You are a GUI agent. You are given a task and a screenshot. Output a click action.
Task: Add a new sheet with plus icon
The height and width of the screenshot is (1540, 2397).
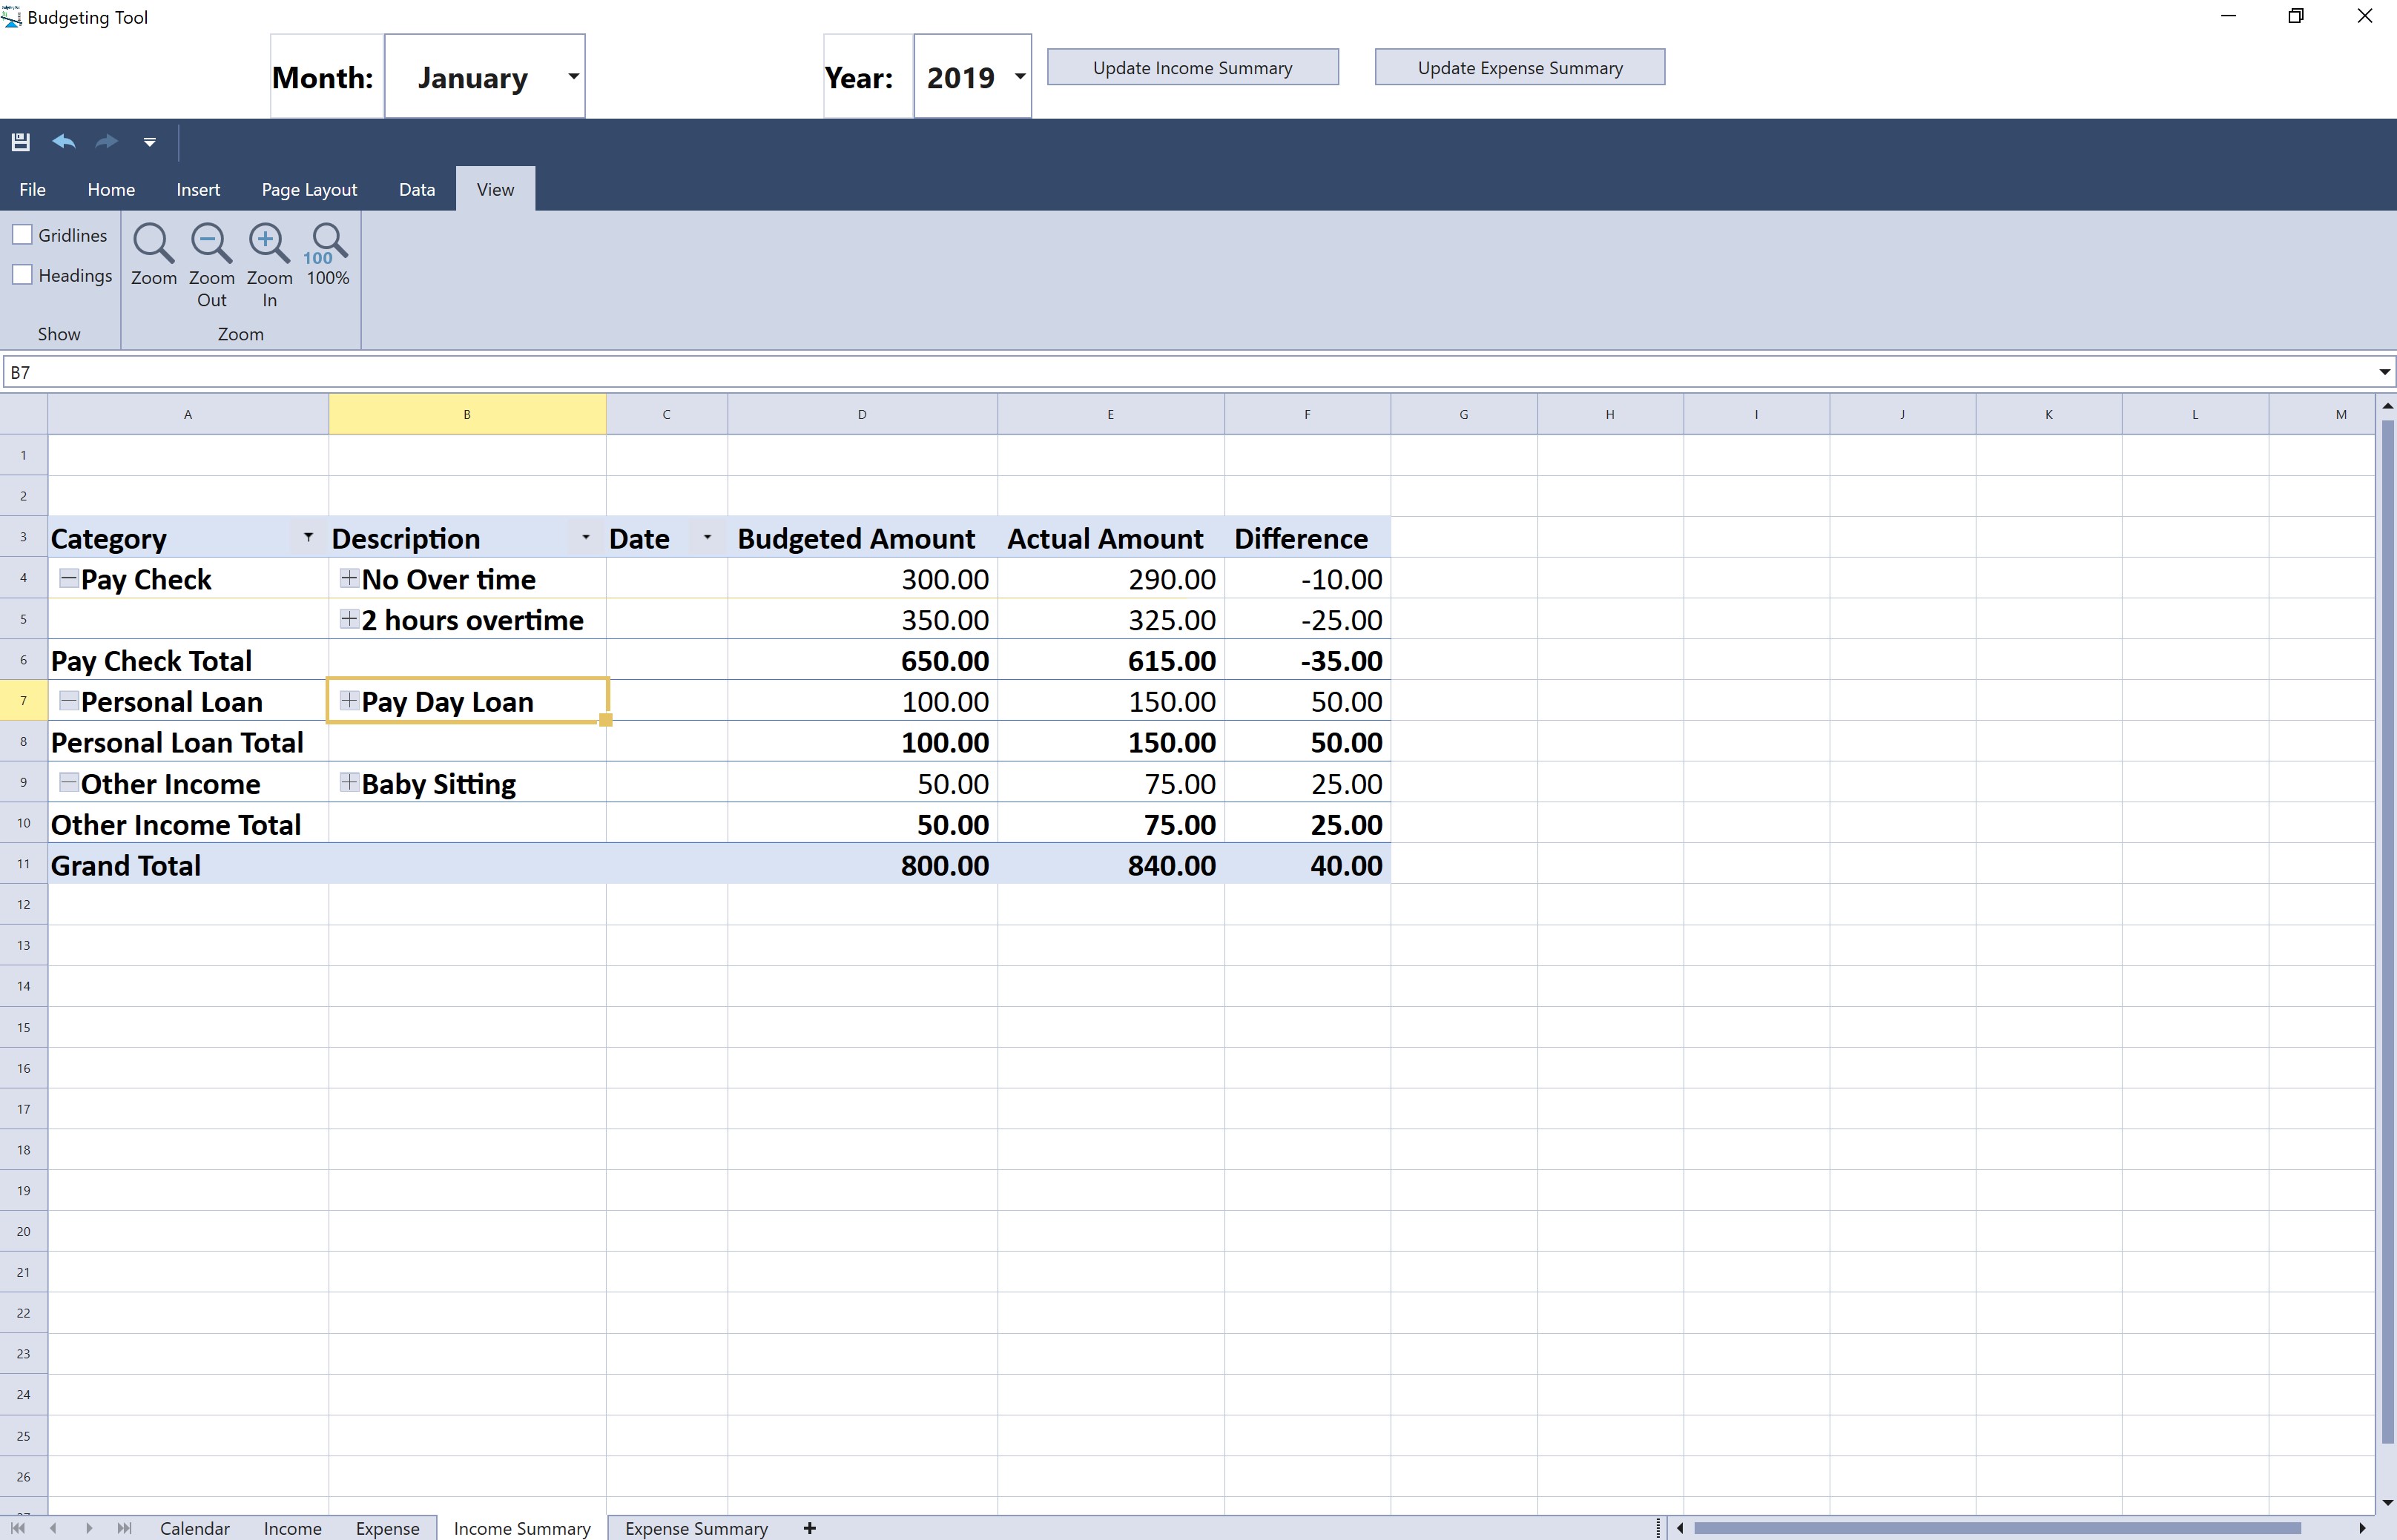pyautogui.click(x=810, y=1528)
